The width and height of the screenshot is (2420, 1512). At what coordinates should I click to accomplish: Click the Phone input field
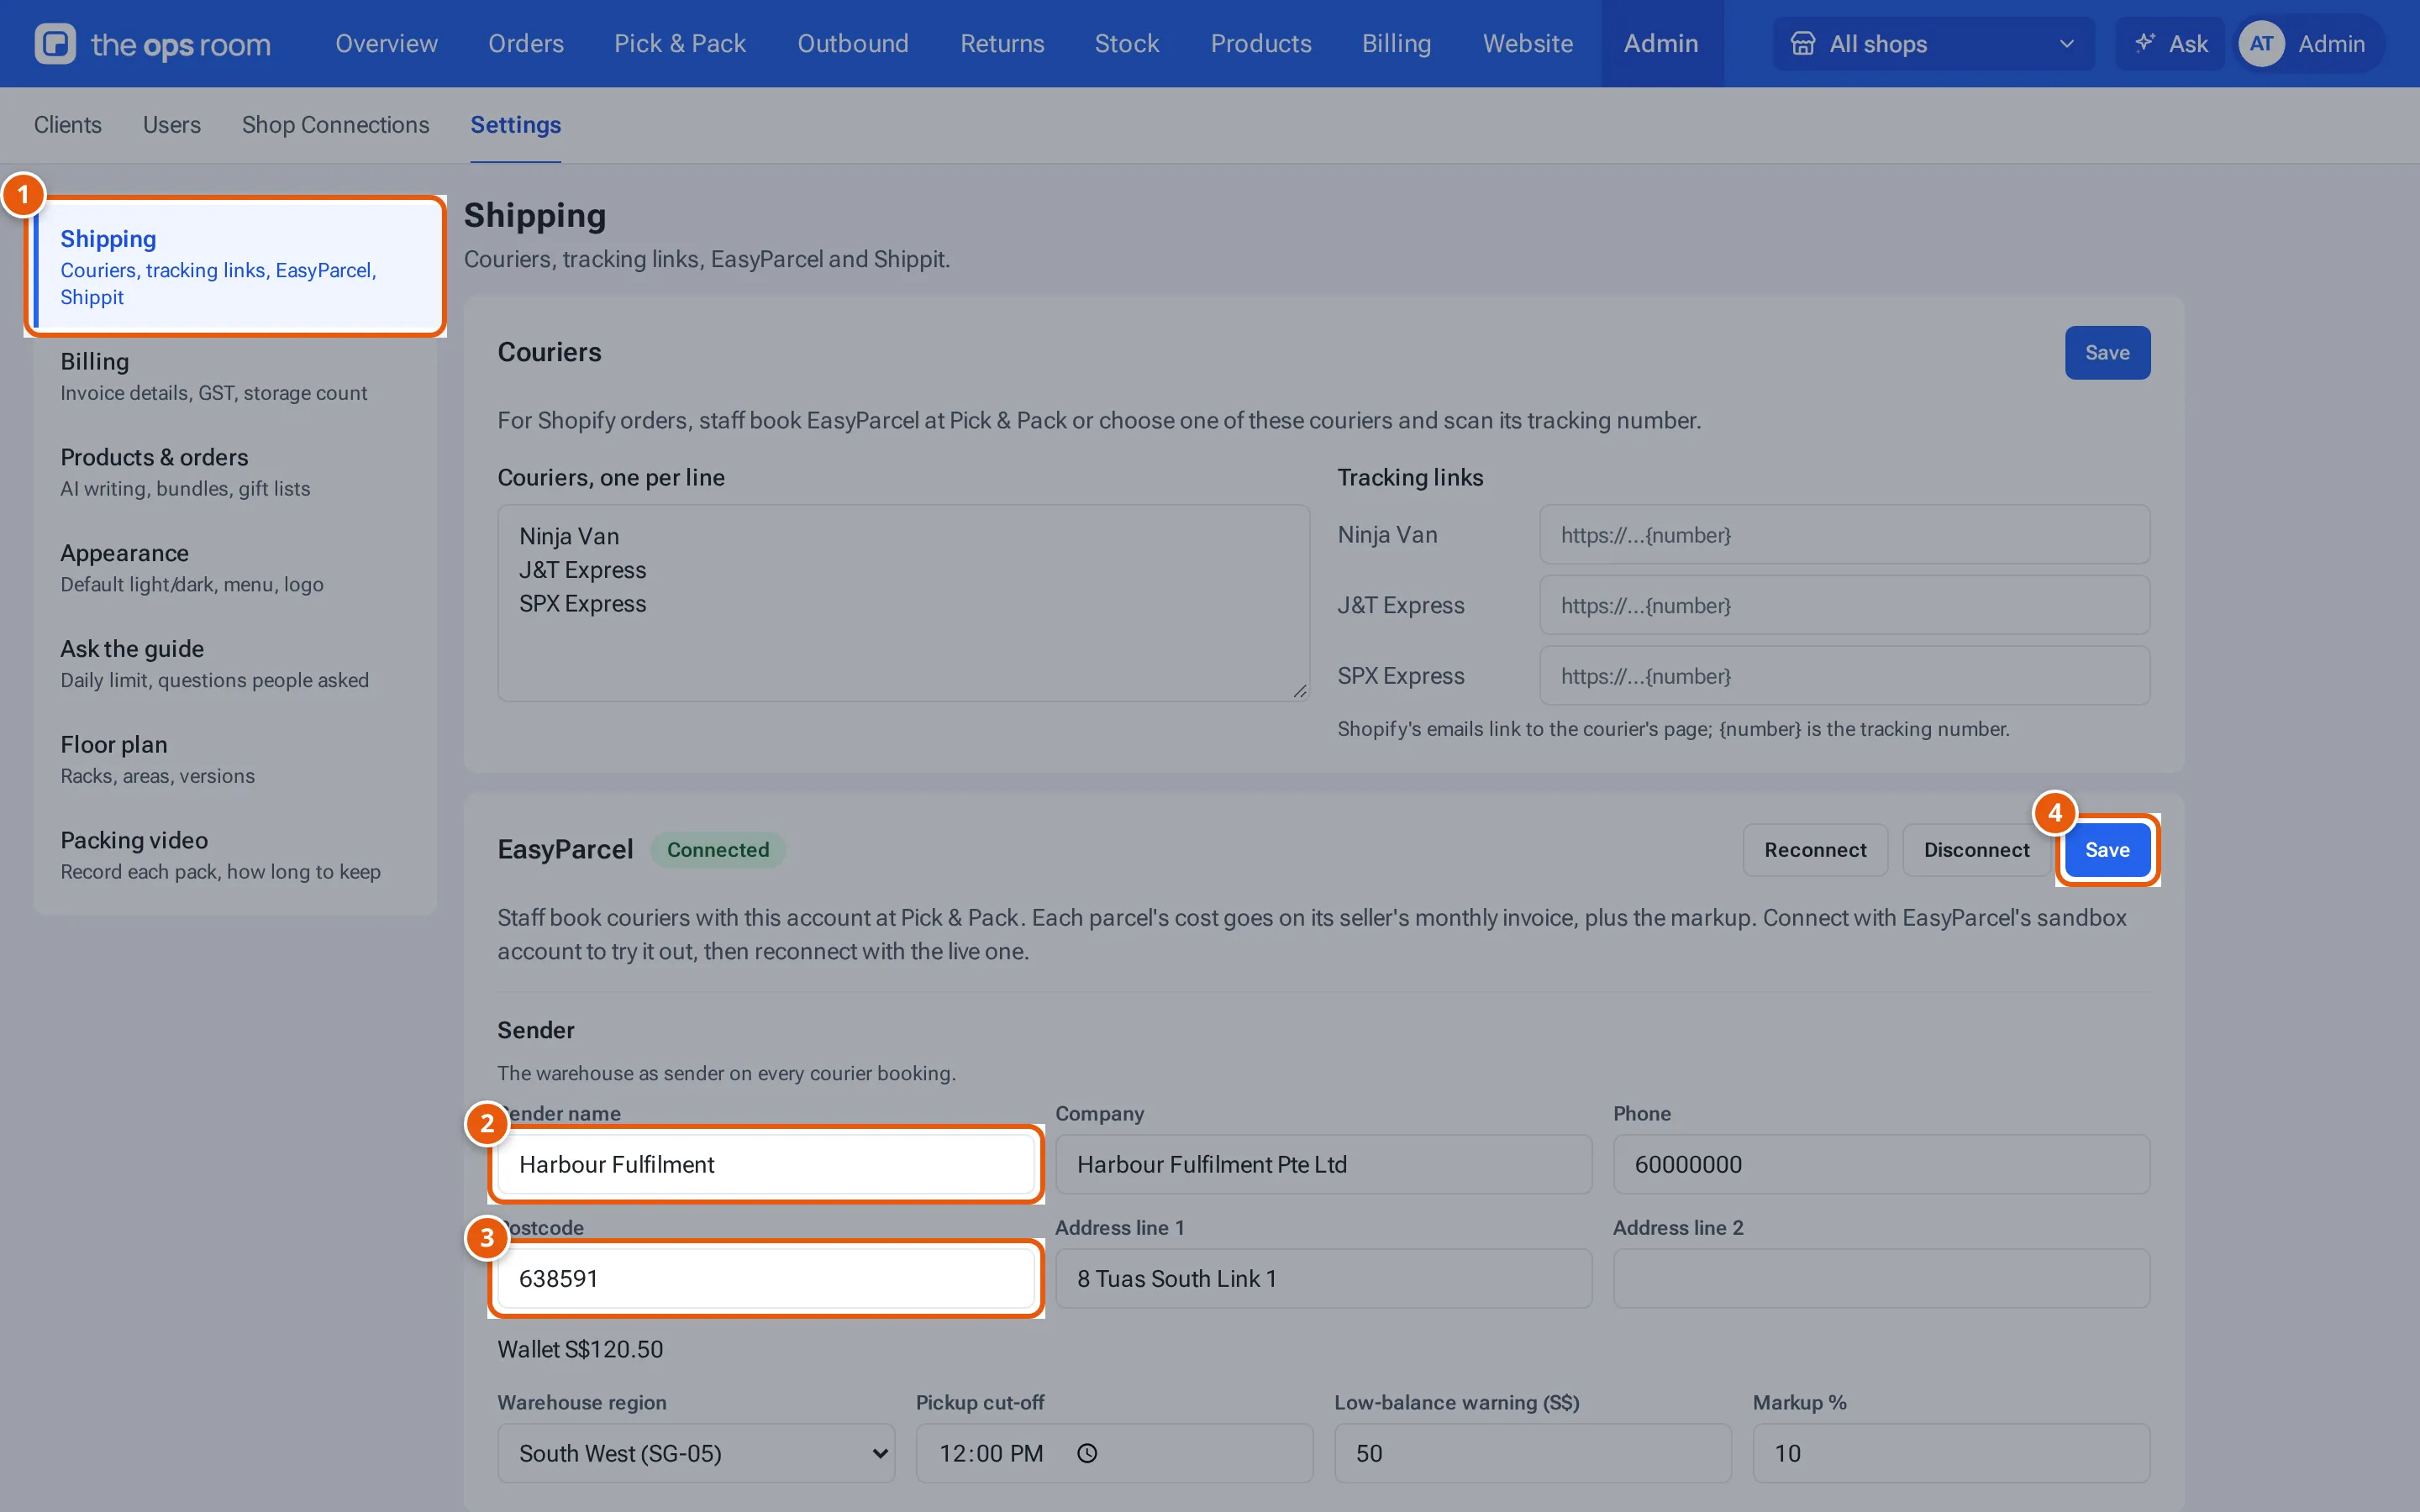(1881, 1164)
